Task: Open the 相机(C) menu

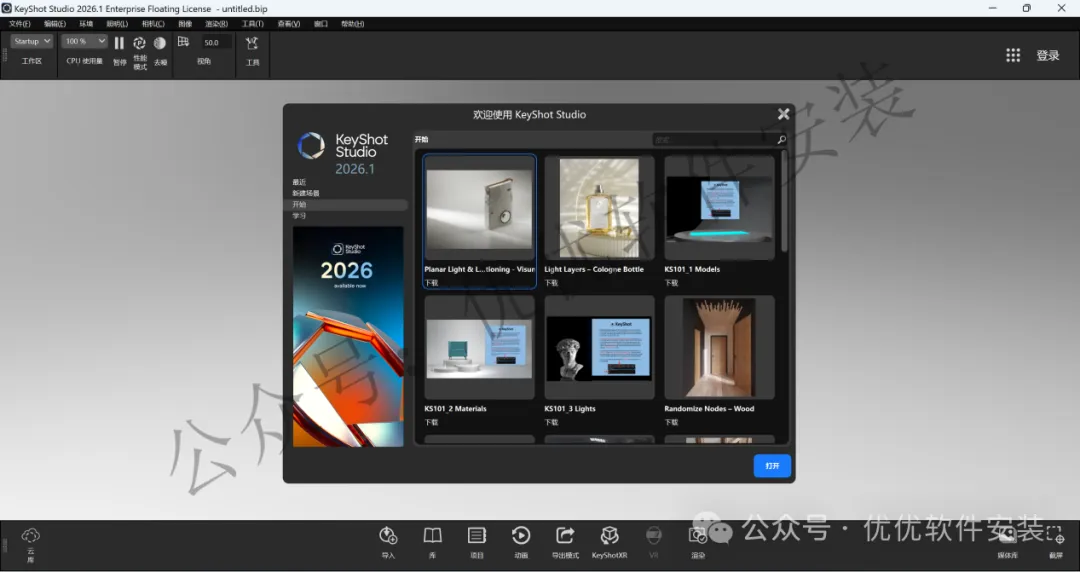Action: pos(153,23)
